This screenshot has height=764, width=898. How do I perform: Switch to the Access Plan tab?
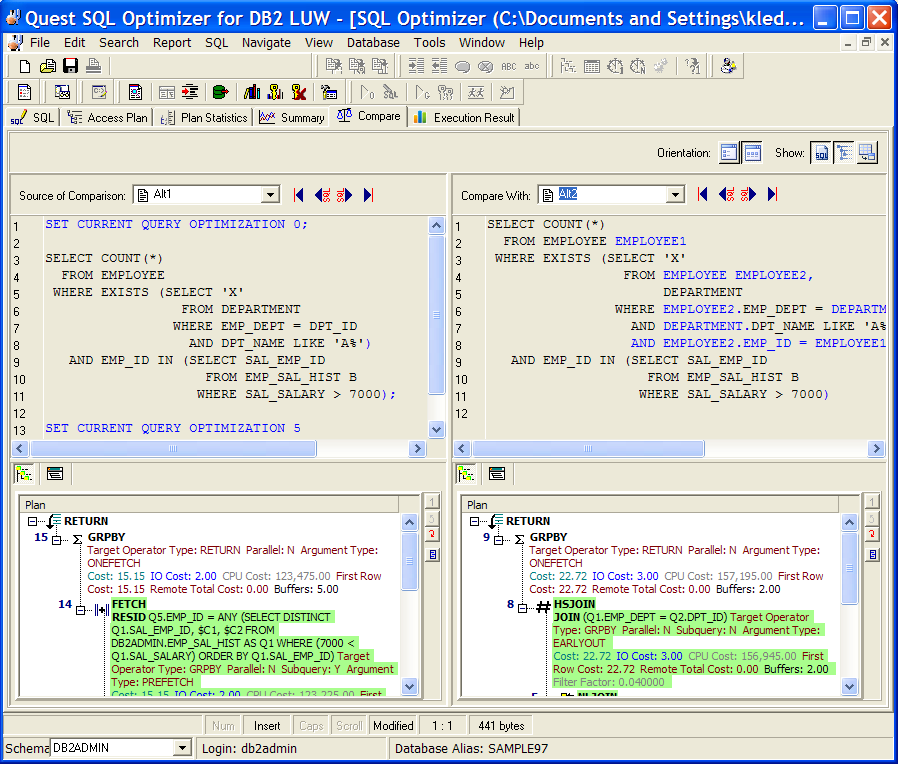click(108, 117)
